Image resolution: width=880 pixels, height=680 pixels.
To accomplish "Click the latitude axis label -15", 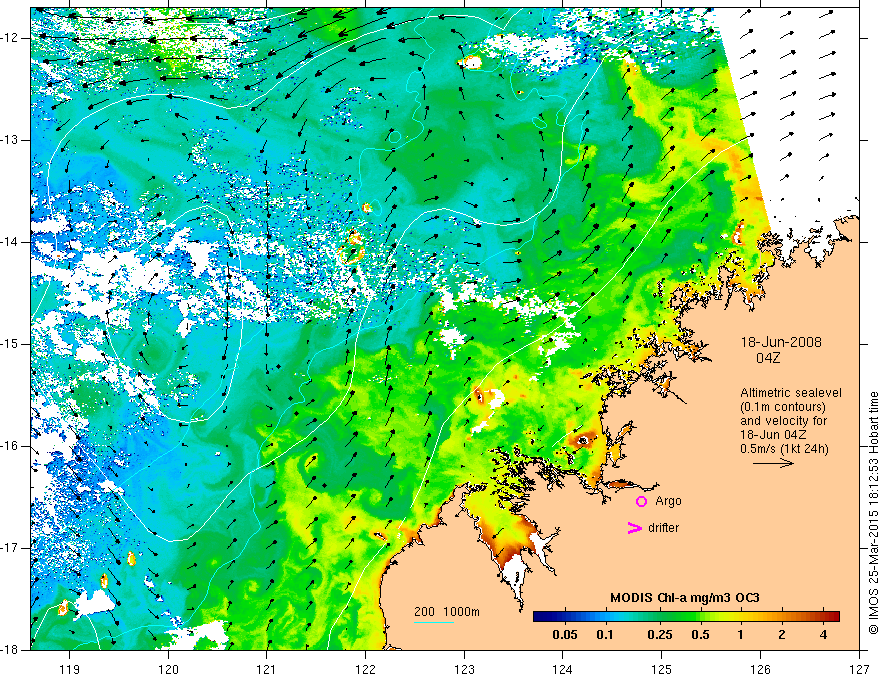I will click(10, 344).
